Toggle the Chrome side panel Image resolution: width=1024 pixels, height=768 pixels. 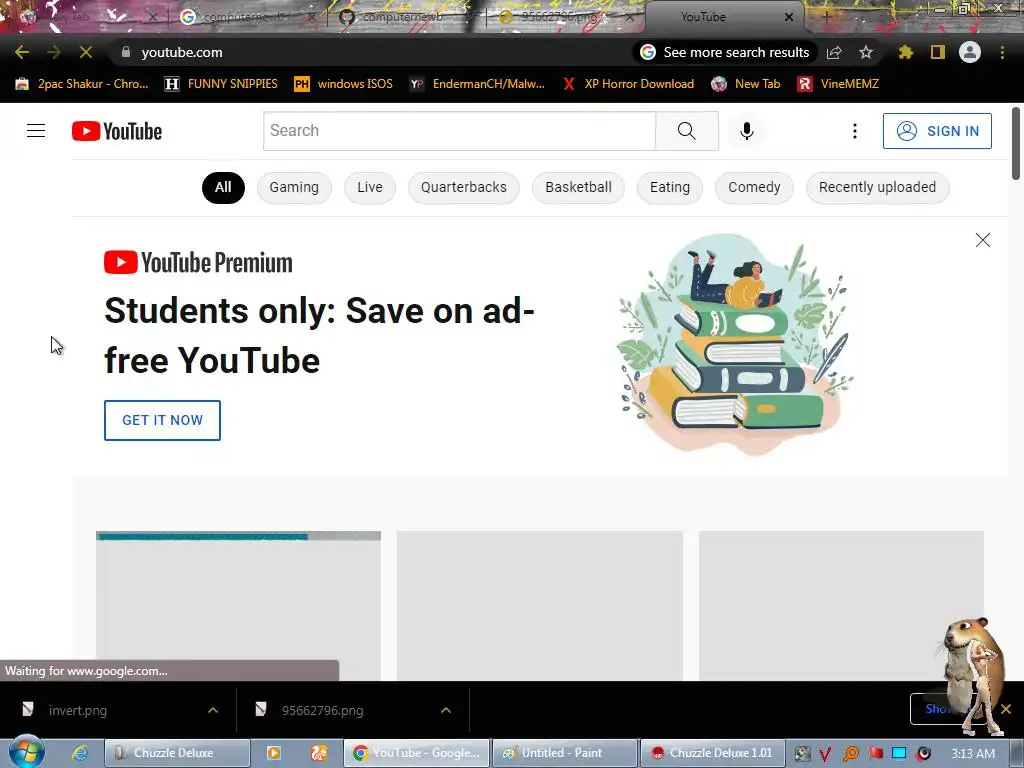point(937,52)
